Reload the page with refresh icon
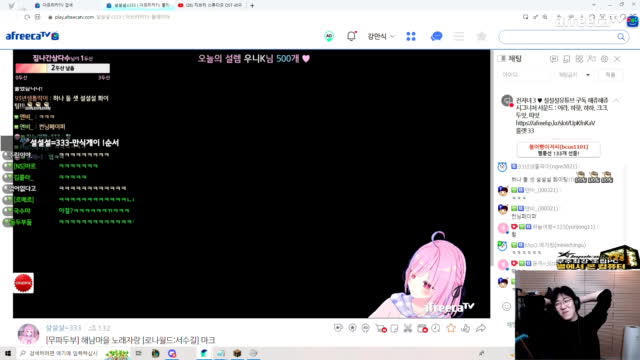This screenshot has width=640, height=360. click(27, 17)
